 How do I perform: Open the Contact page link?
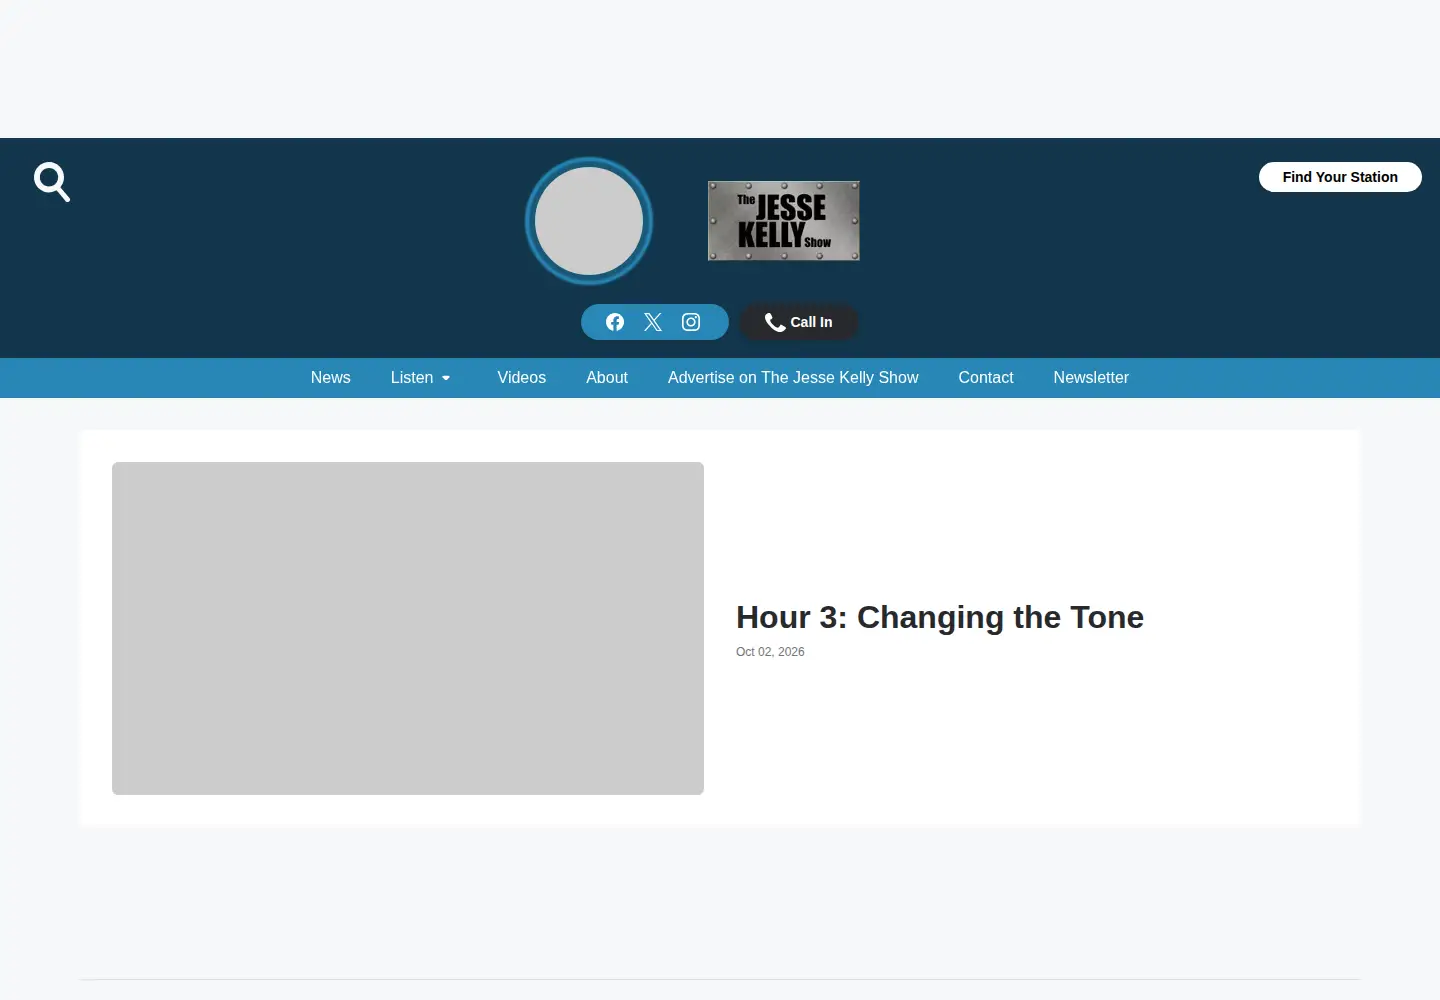pyautogui.click(x=986, y=378)
